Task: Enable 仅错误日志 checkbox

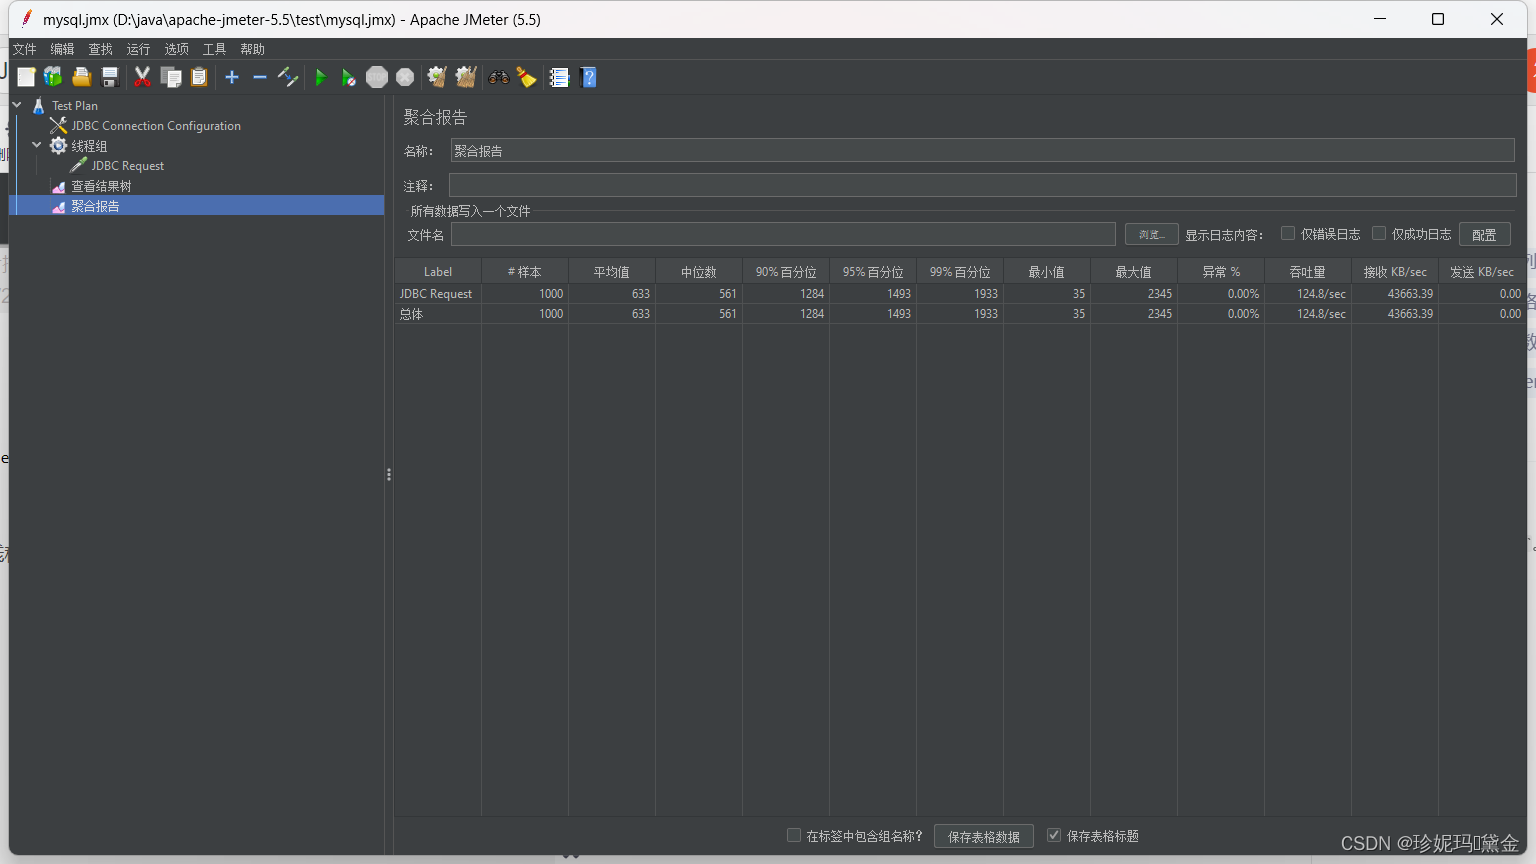Action: 1288,233
